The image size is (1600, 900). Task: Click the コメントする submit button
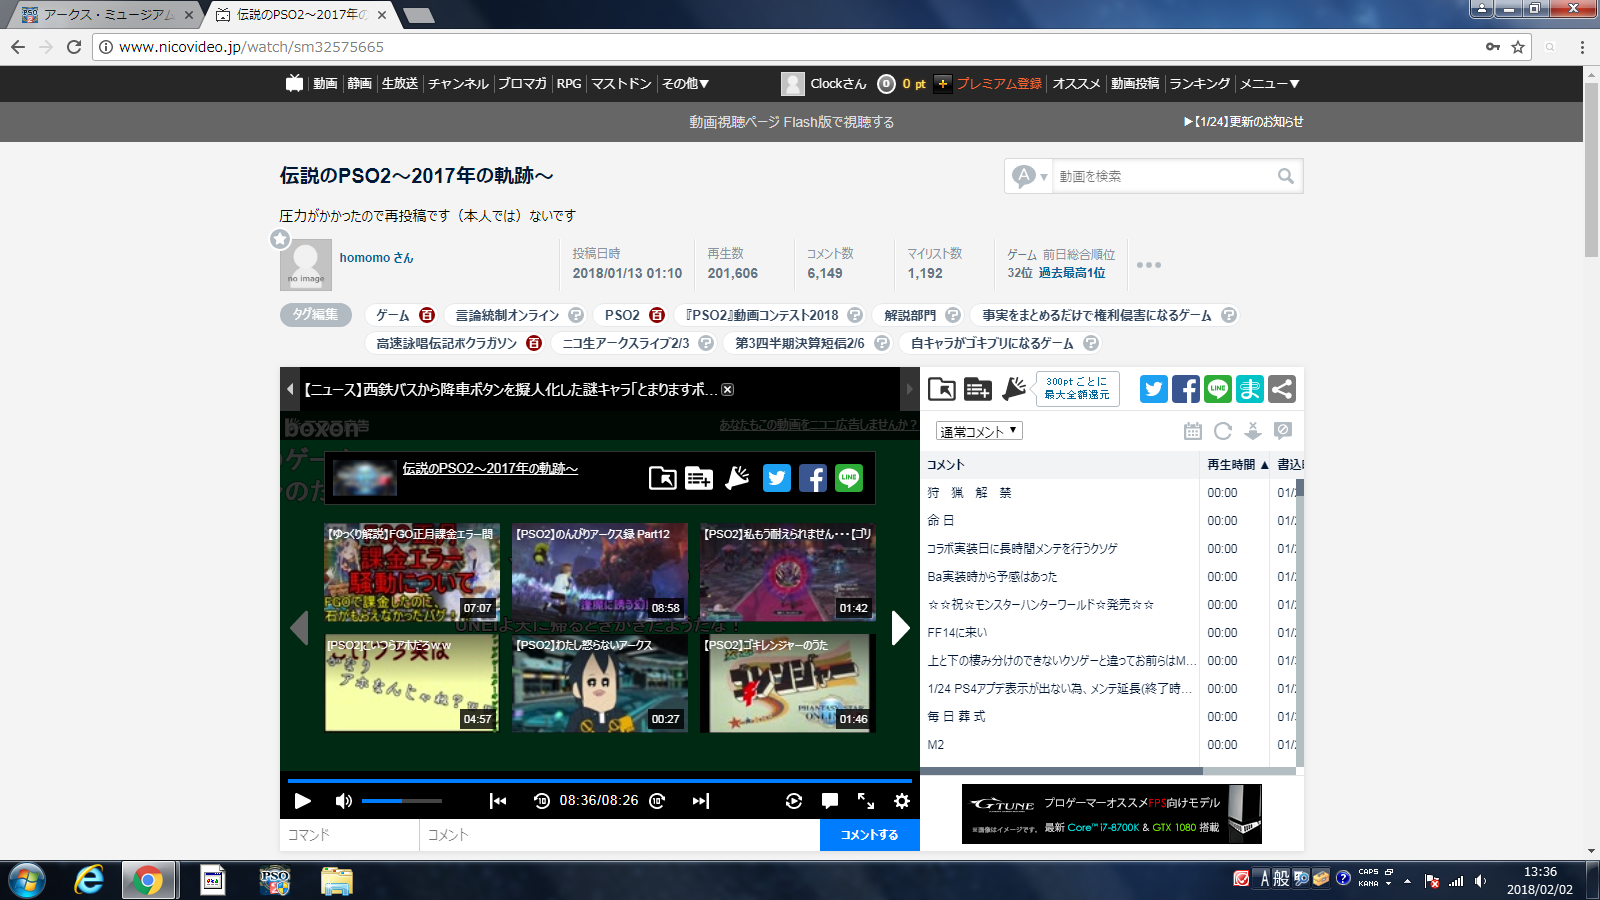pyautogui.click(x=869, y=835)
